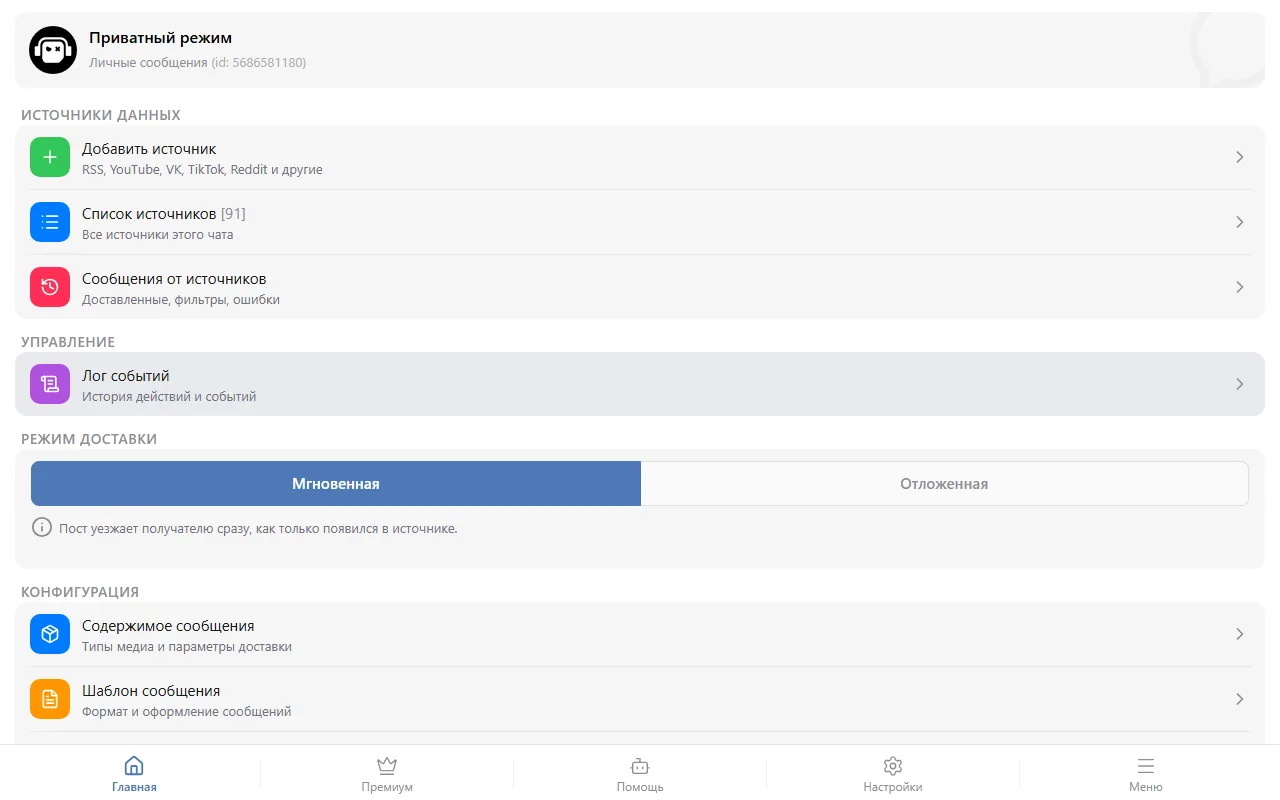Image resolution: width=1280 pixels, height=800 pixels.
Task: Click the Приватный режим header title
Action: [160, 38]
